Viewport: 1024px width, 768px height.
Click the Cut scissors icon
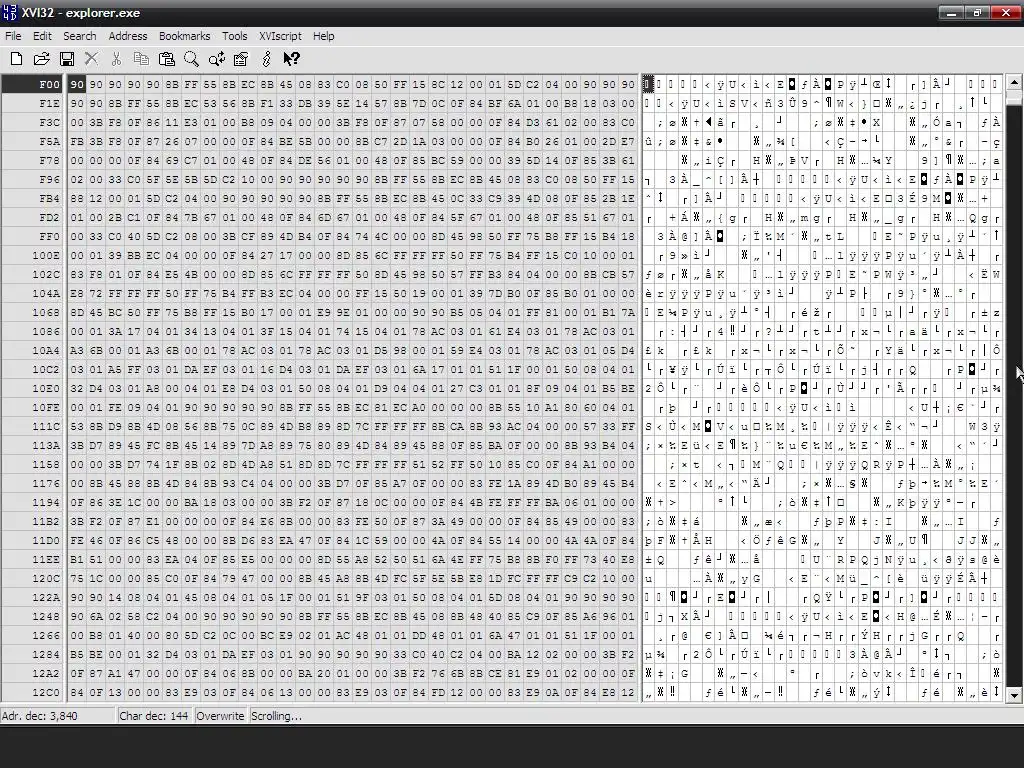point(116,59)
